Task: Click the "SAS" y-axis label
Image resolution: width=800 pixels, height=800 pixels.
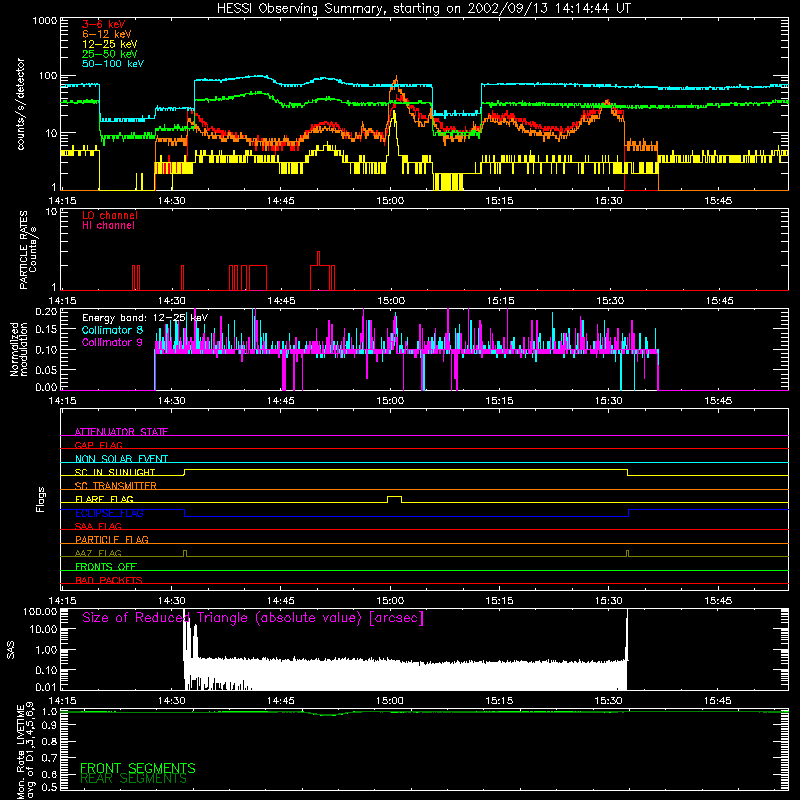Action: pyautogui.click(x=11, y=649)
